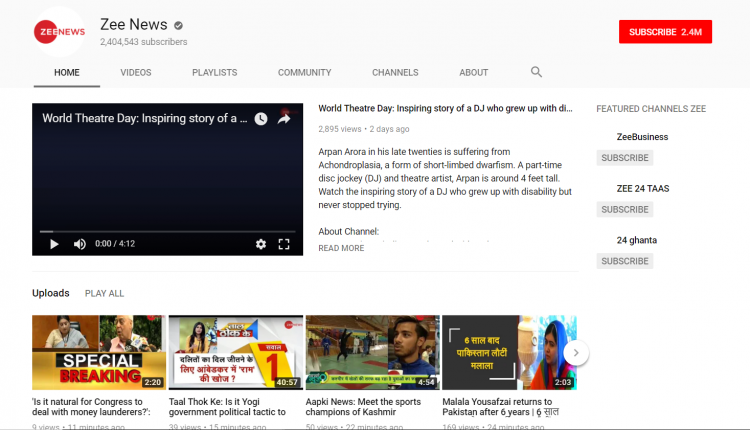750x430 pixels.
Task: Click the 0:00 / 4:12 time display
Action: (115, 244)
